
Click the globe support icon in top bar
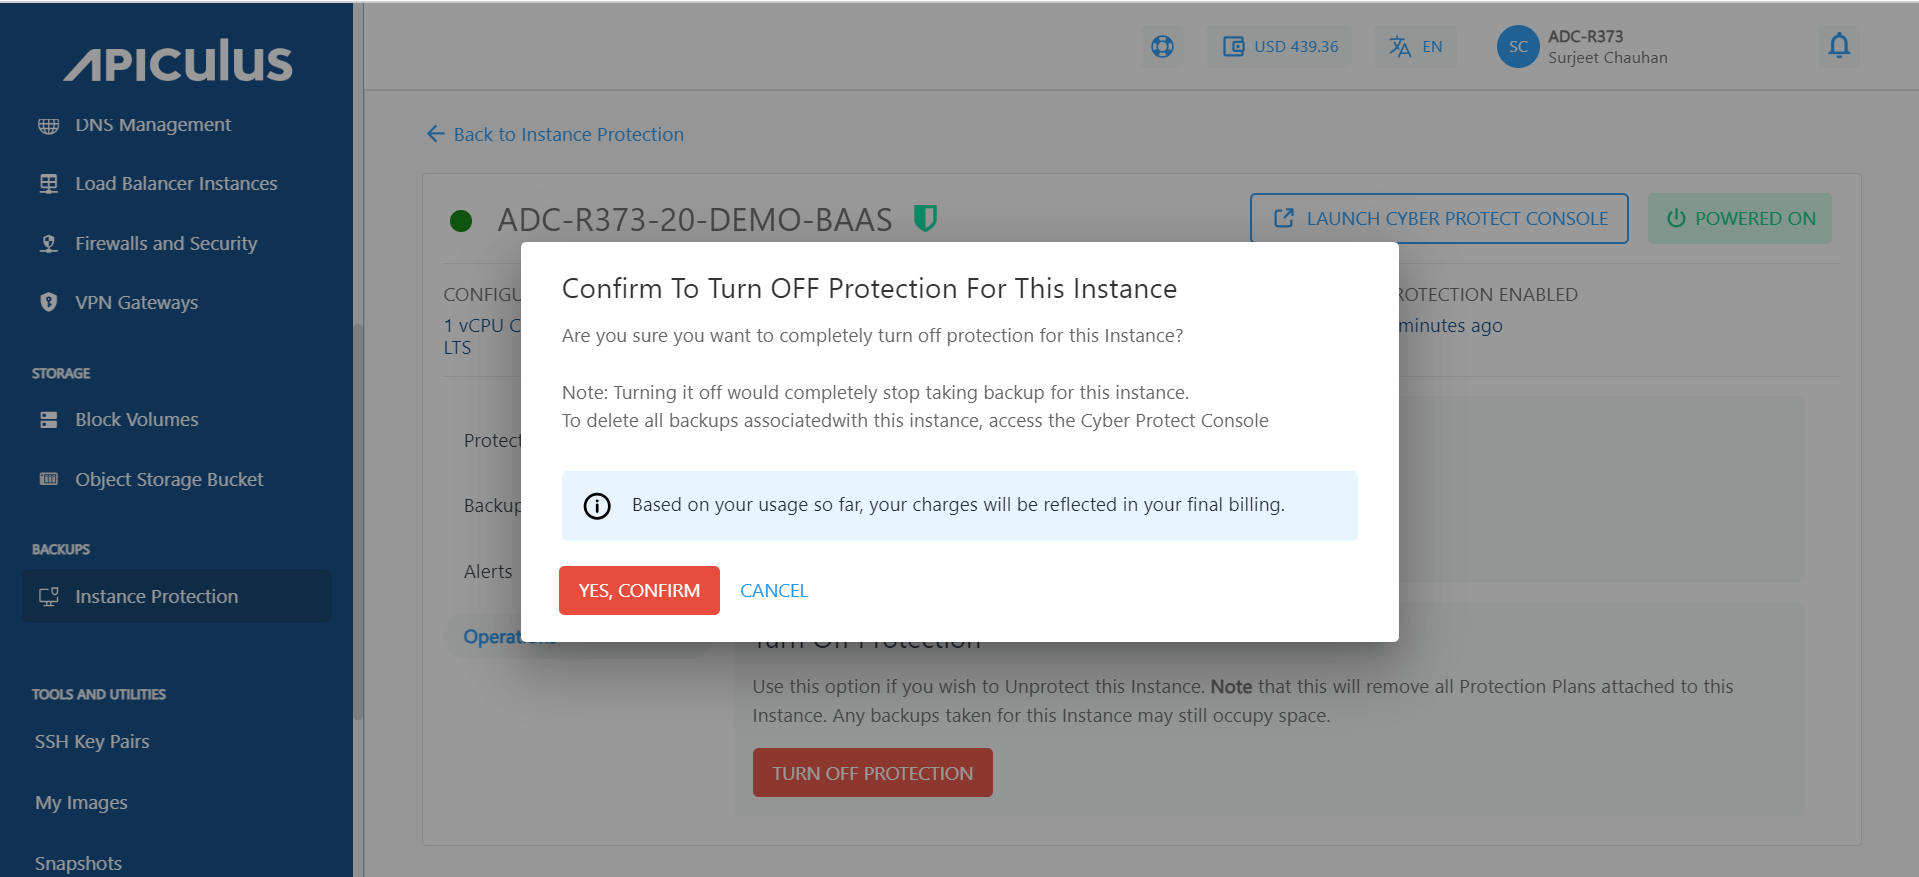pyautogui.click(x=1161, y=46)
